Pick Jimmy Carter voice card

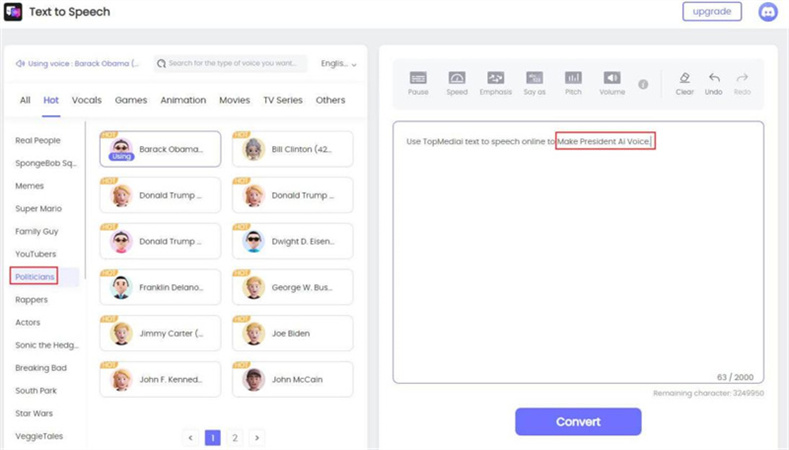click(x=160, y=333)
